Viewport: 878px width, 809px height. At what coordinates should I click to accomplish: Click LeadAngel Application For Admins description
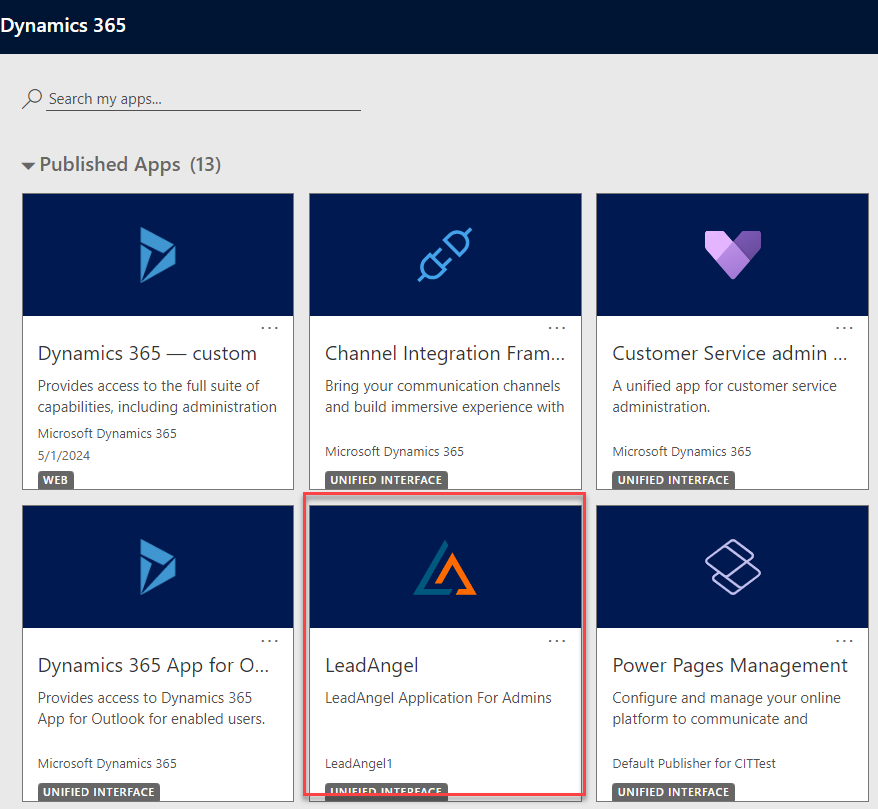(x=438, y=698)
